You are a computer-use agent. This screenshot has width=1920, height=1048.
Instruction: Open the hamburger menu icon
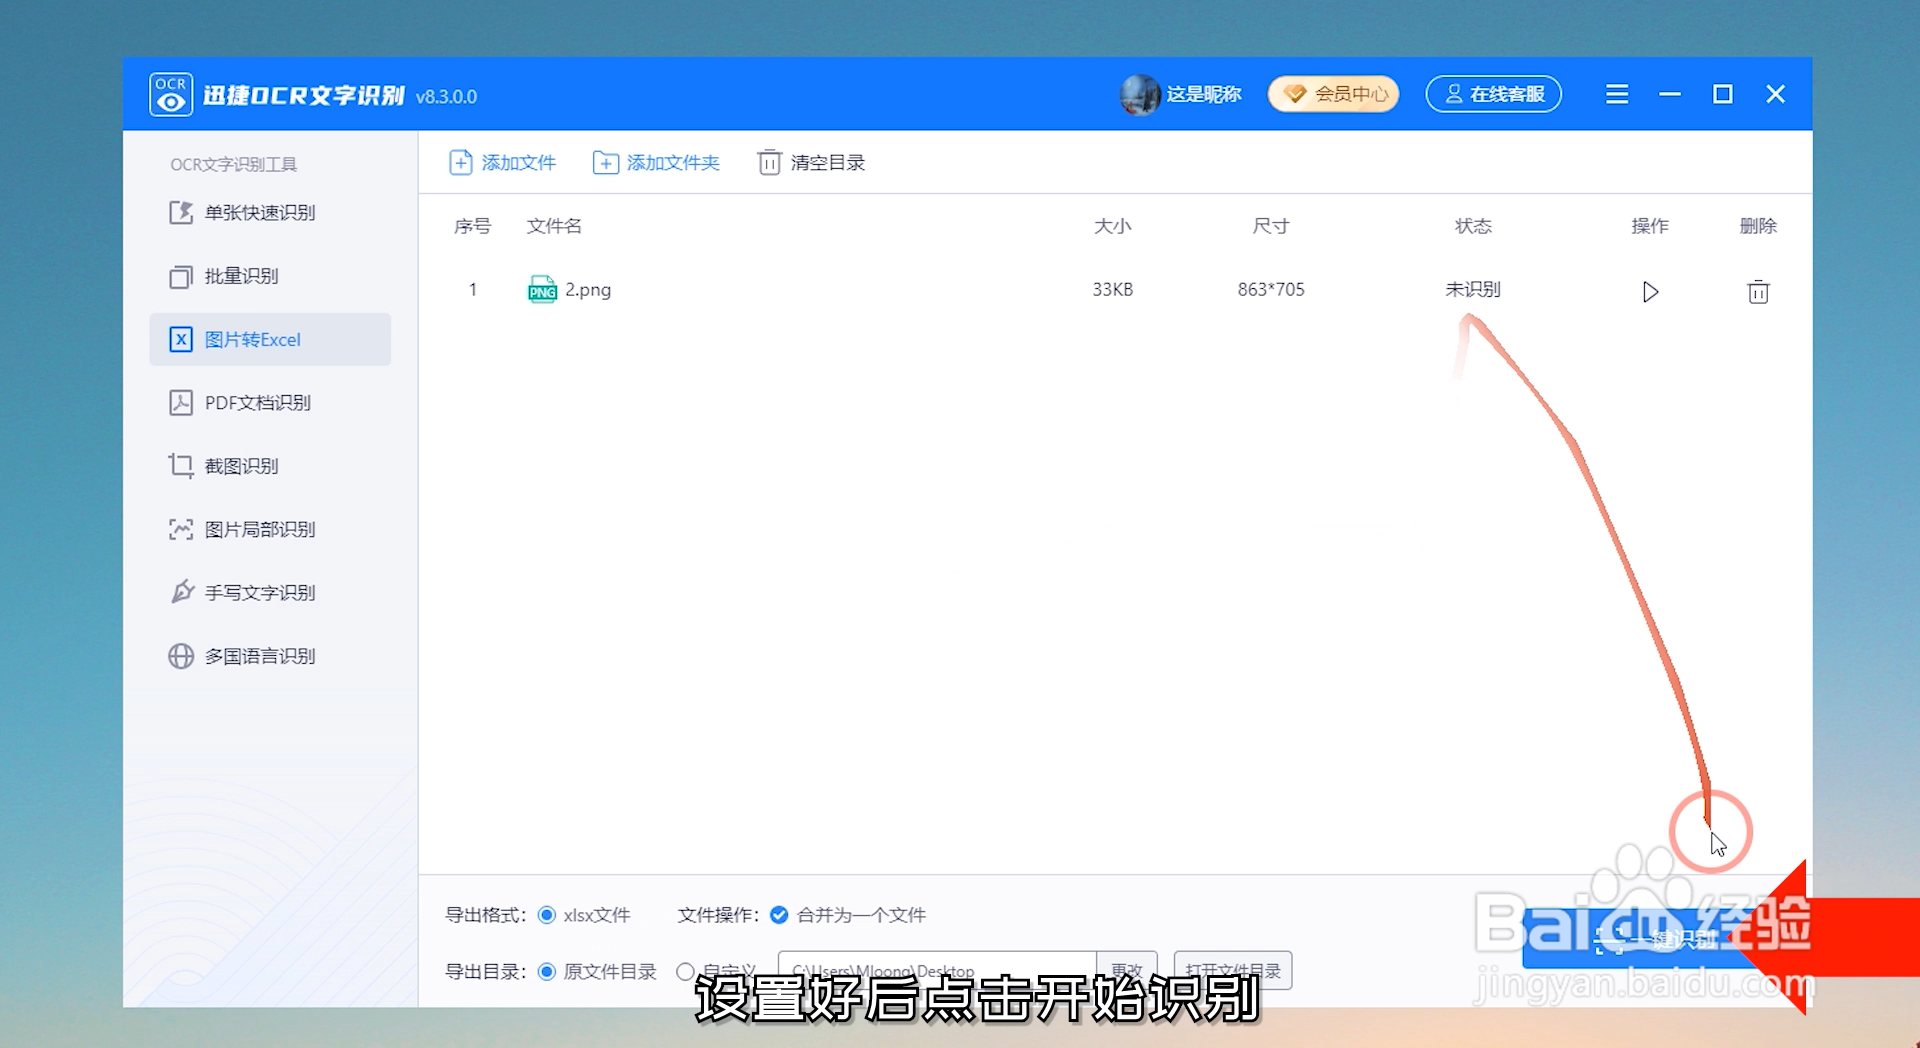(x=1617, y=94)
